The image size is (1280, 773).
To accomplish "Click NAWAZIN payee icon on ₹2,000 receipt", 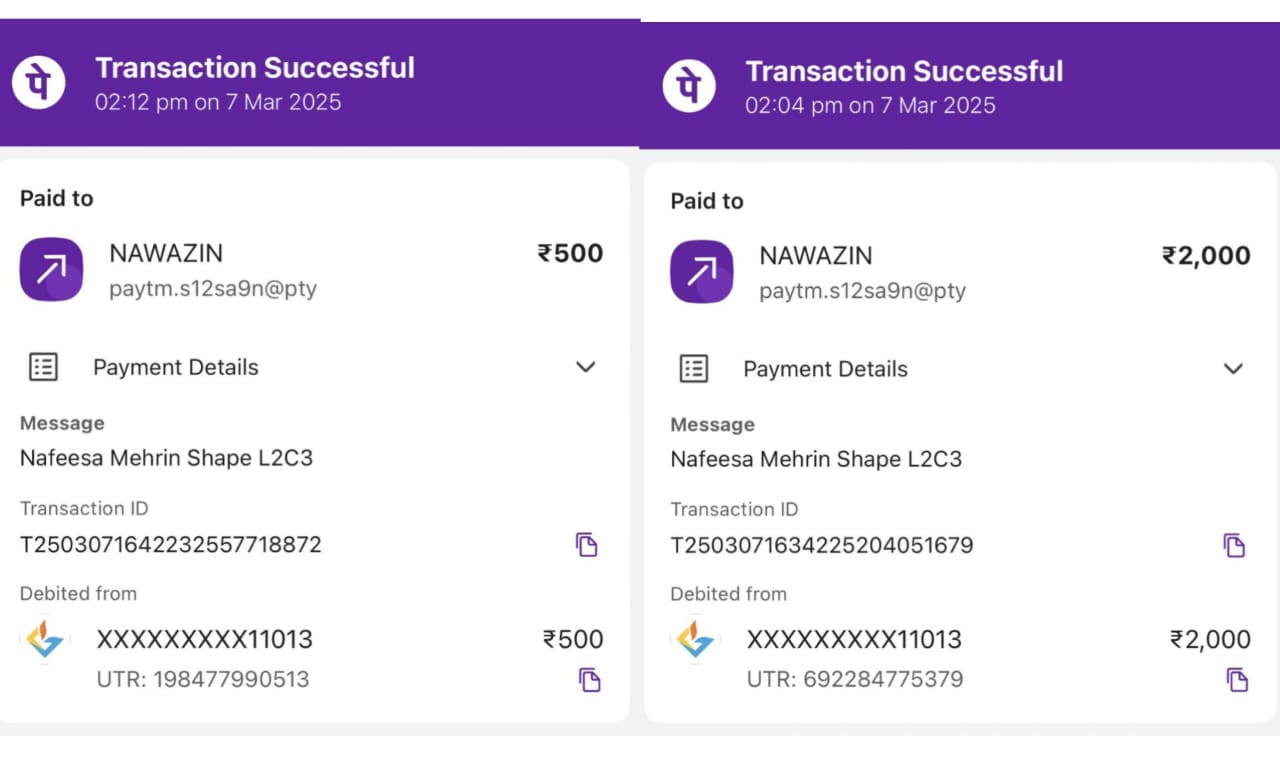I will coord(702,271).
